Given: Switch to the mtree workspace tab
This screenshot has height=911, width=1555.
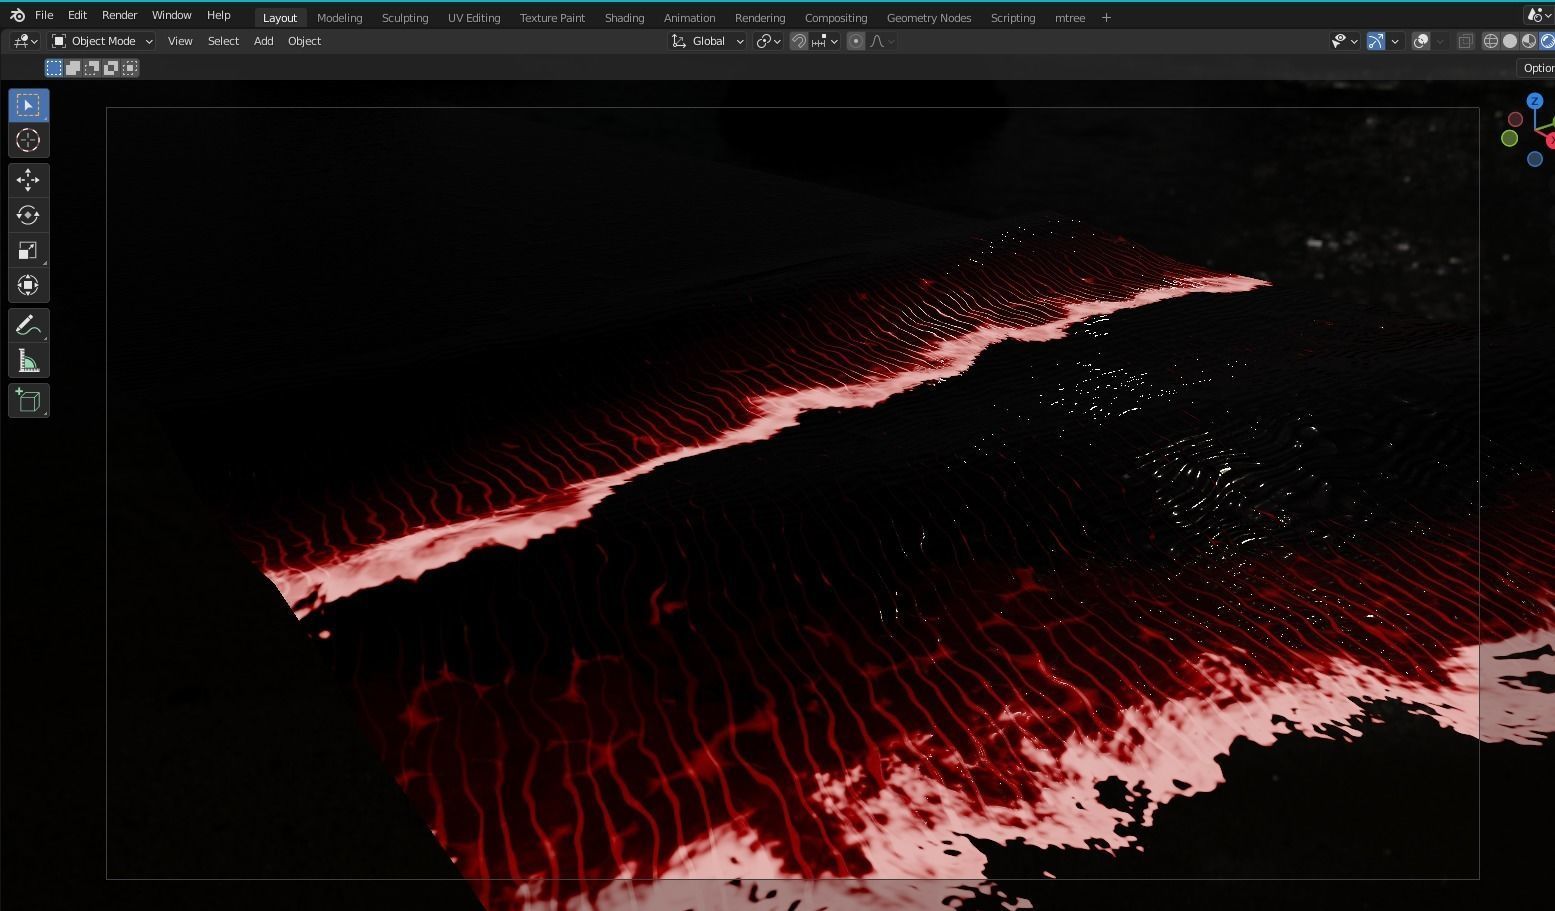Looking at the screenshot, I should pos(1070,18).
